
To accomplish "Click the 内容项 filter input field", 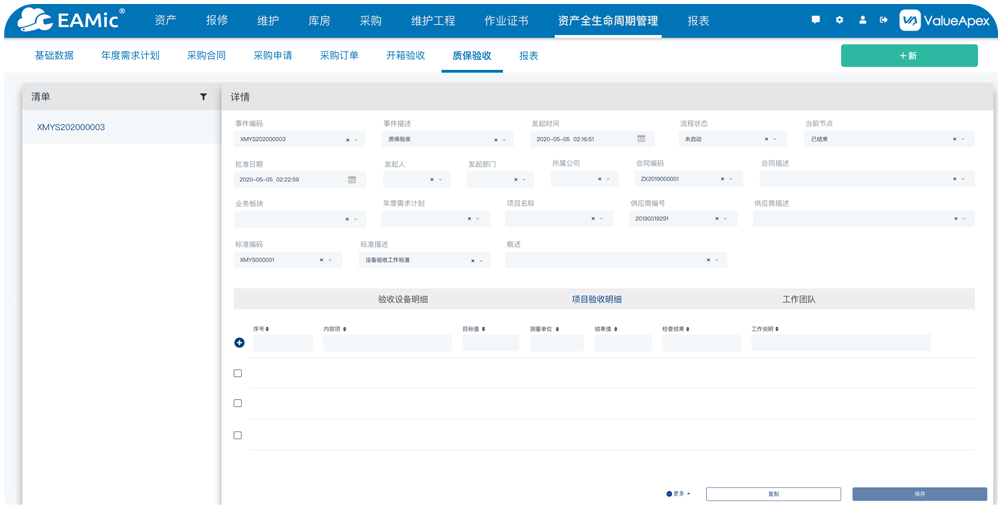I will click(387, 343).
